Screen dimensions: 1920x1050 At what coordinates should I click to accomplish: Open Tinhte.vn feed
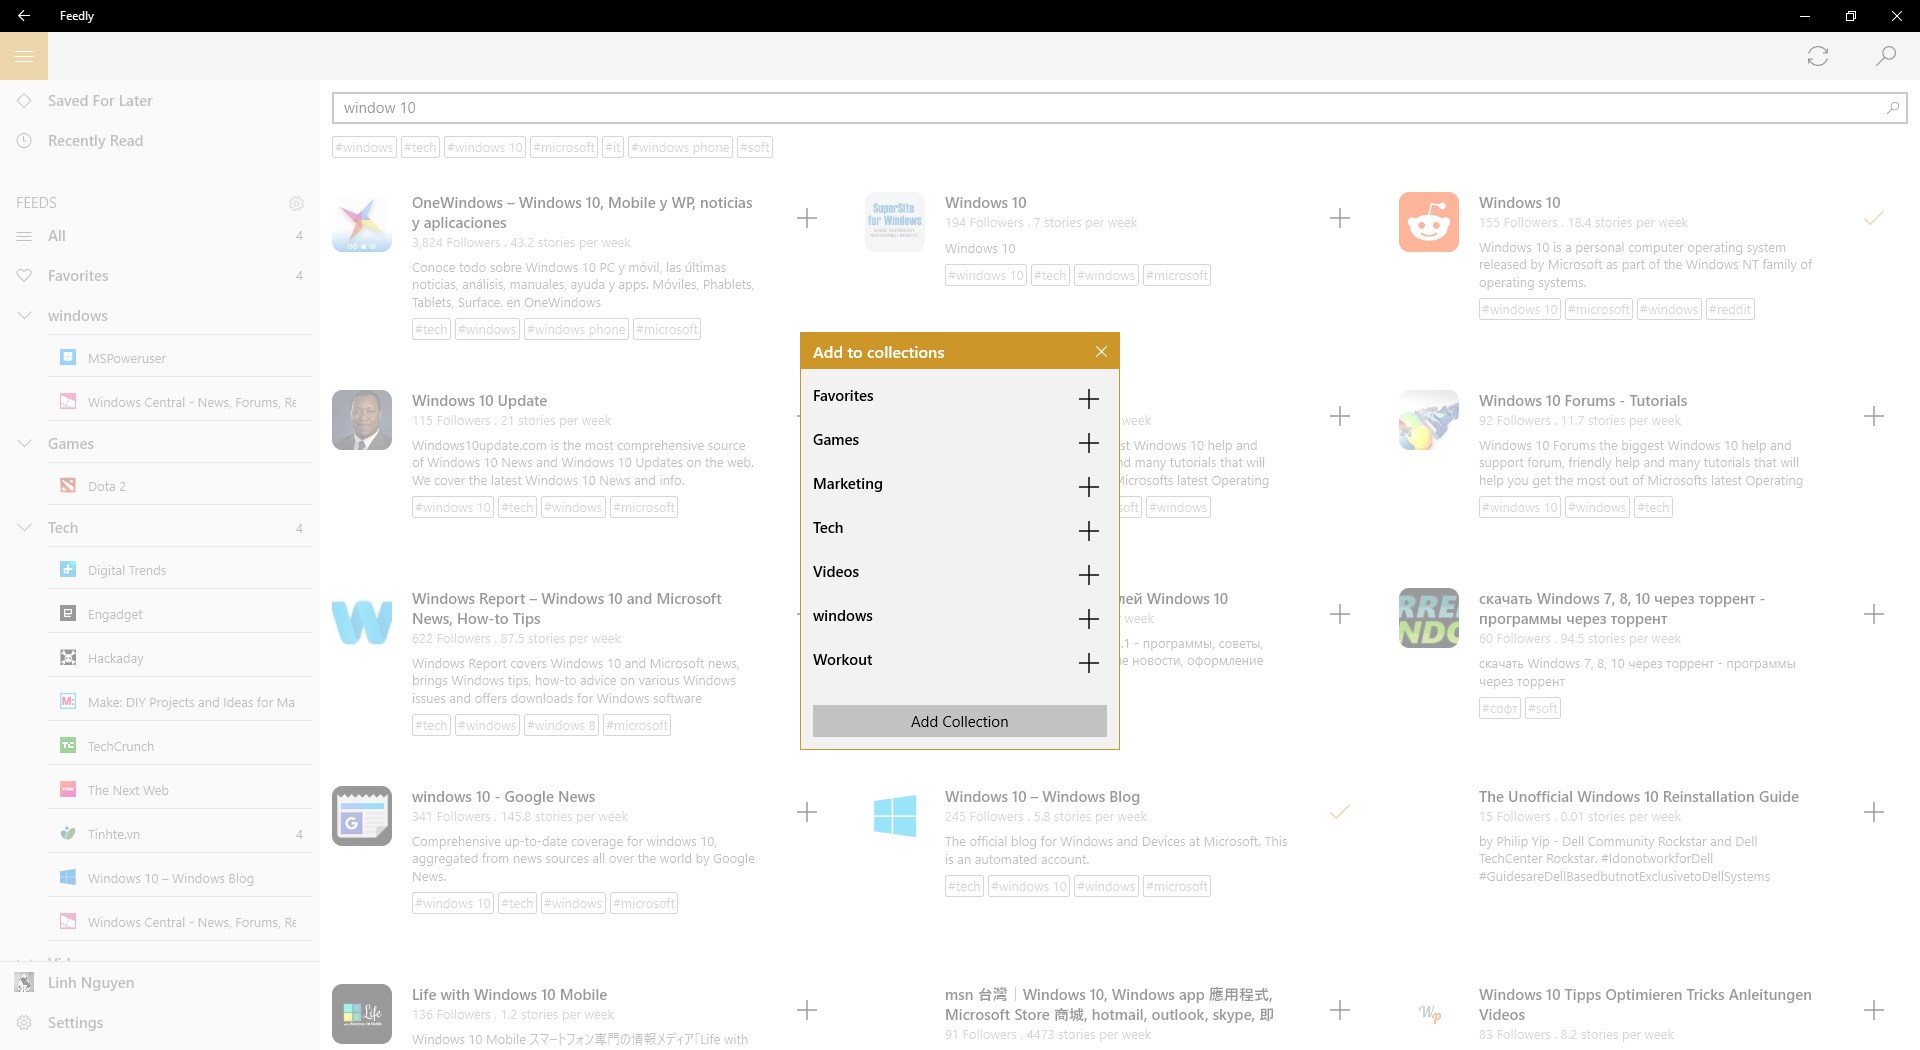180,834
